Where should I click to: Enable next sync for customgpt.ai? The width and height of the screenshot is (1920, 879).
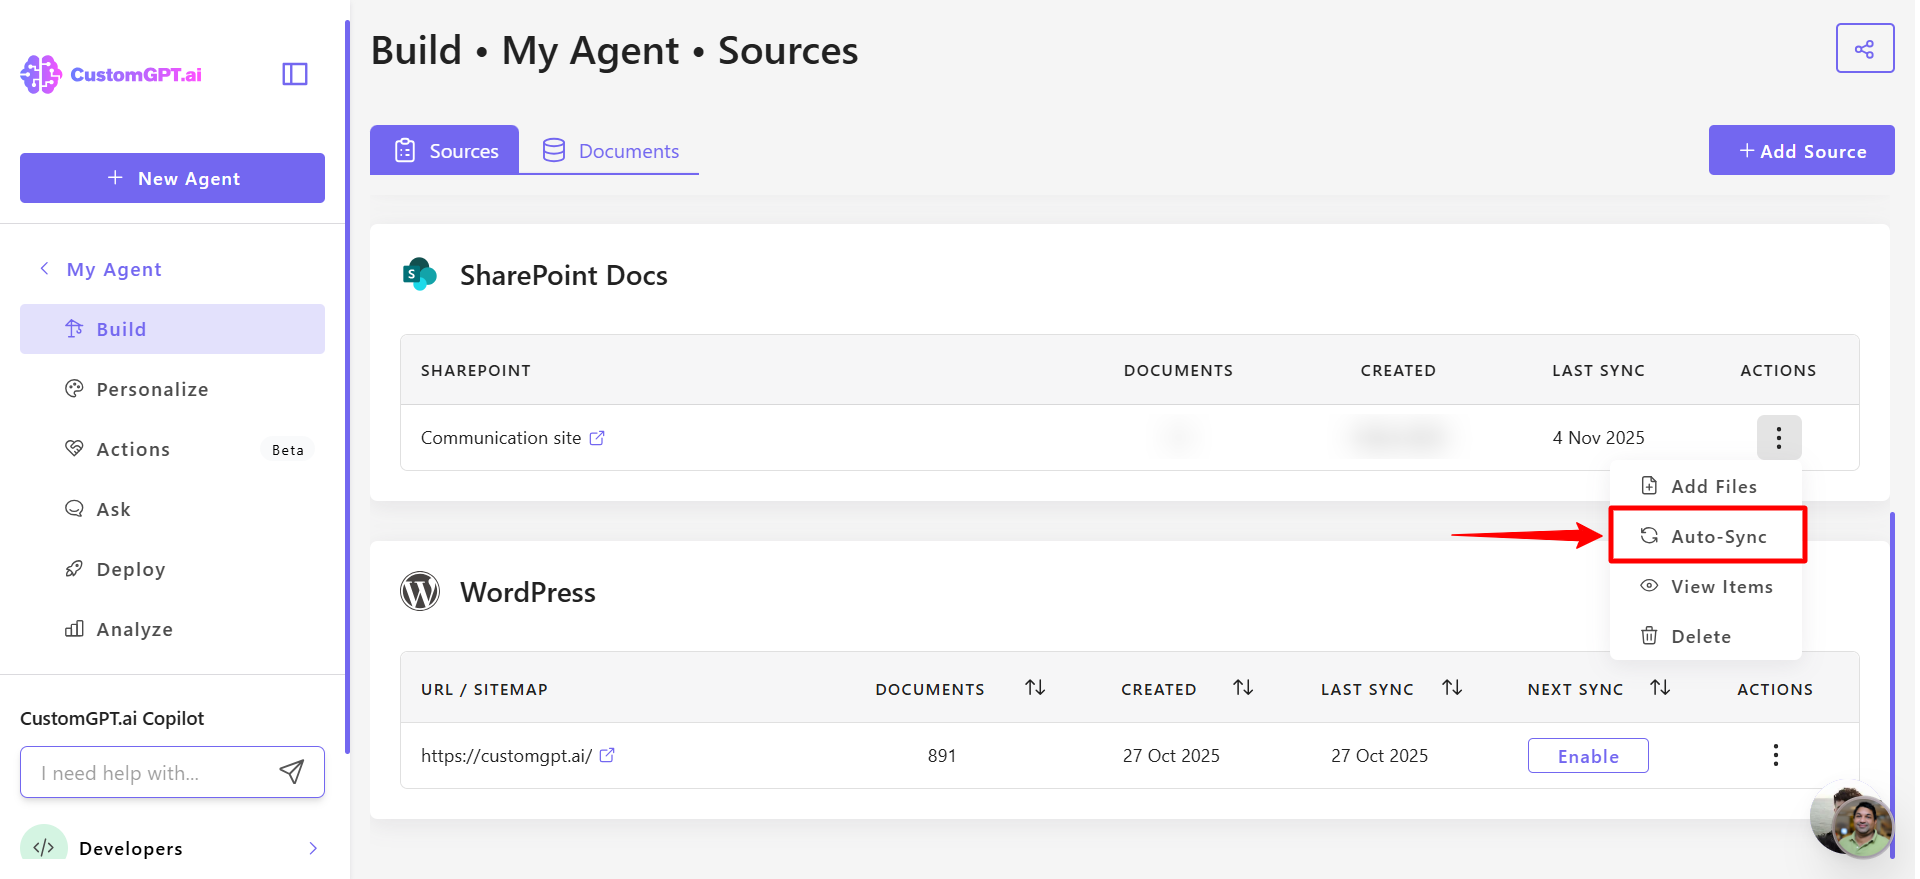pos(1588,756)
